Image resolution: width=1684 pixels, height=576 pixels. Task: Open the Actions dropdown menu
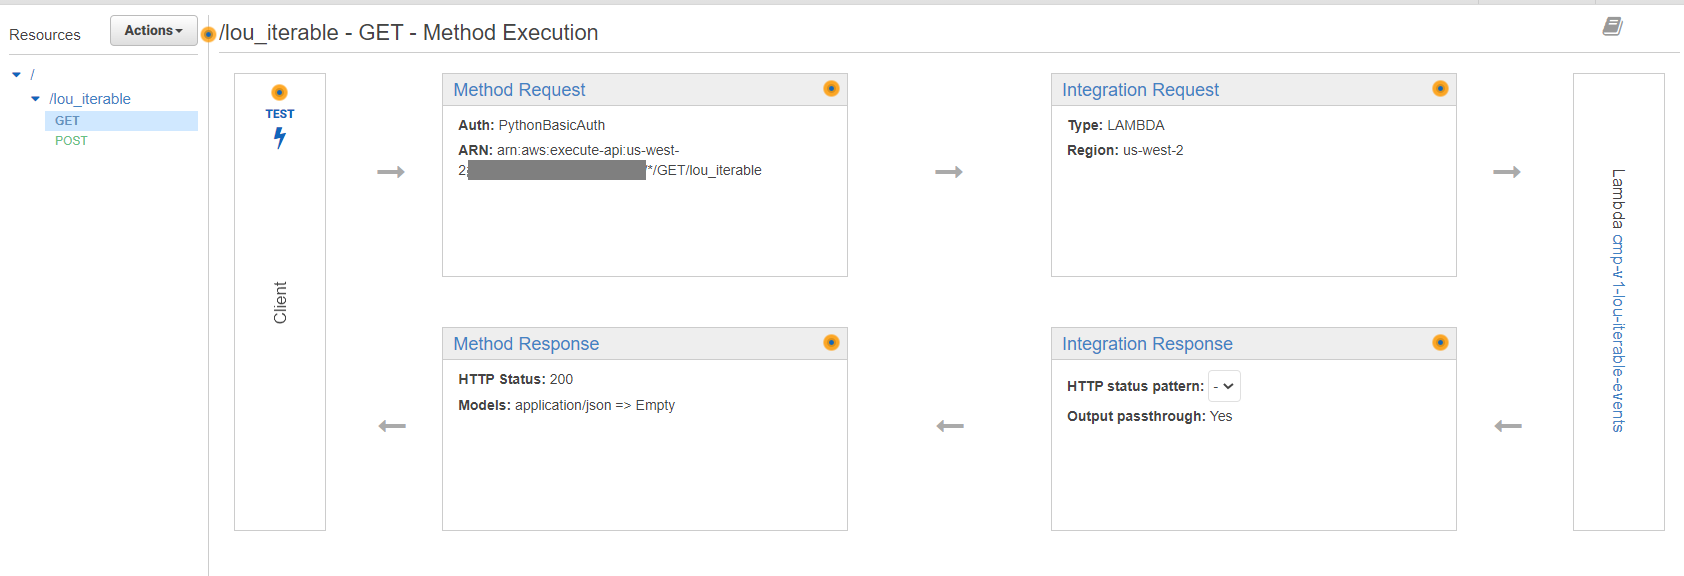click(x=153, y=31)
